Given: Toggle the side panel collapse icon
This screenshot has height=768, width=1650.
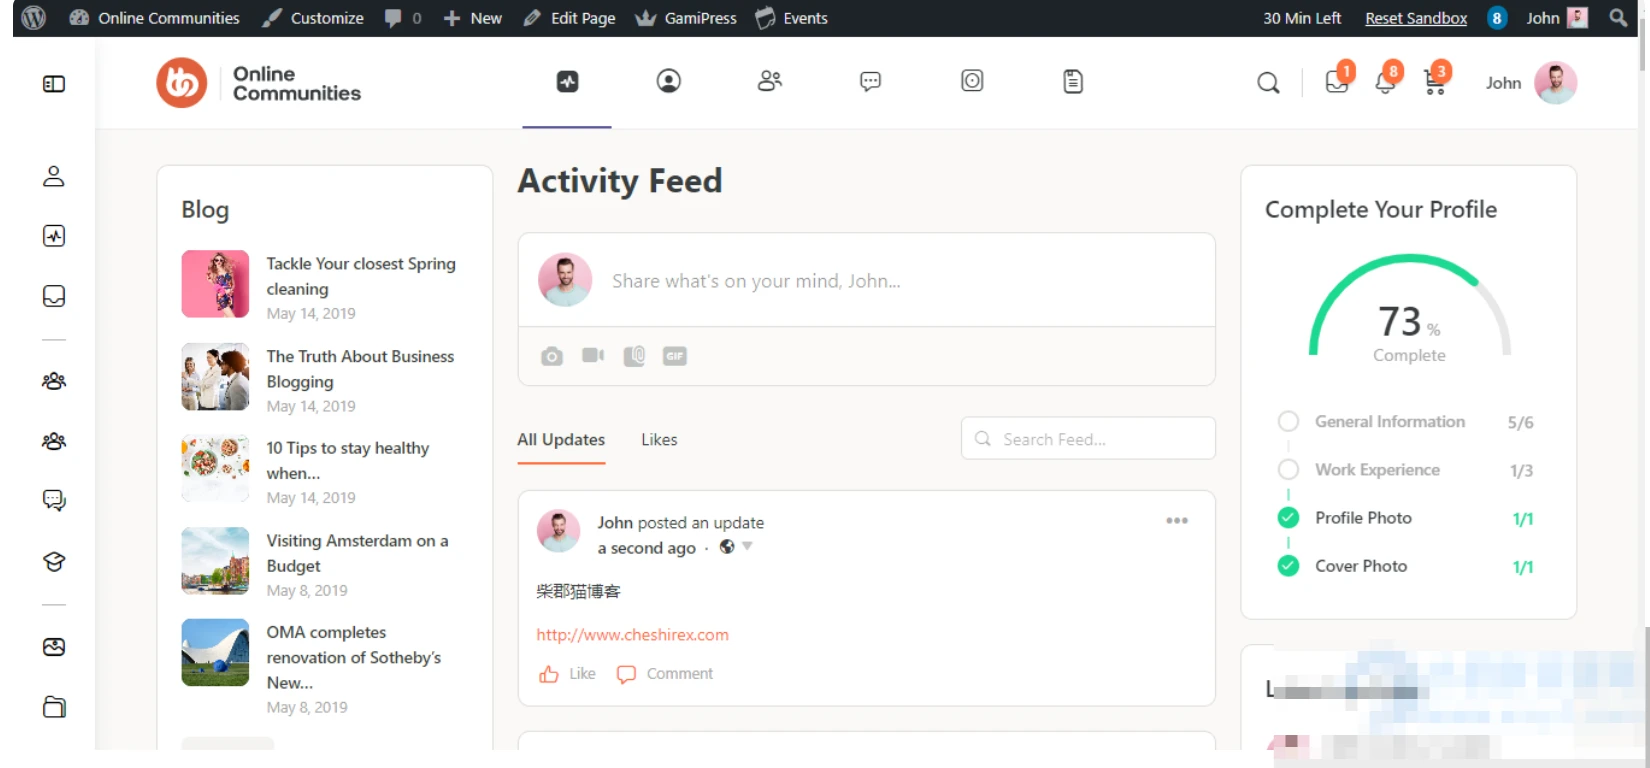Looking at the screenshot, I should click(54, 84).
